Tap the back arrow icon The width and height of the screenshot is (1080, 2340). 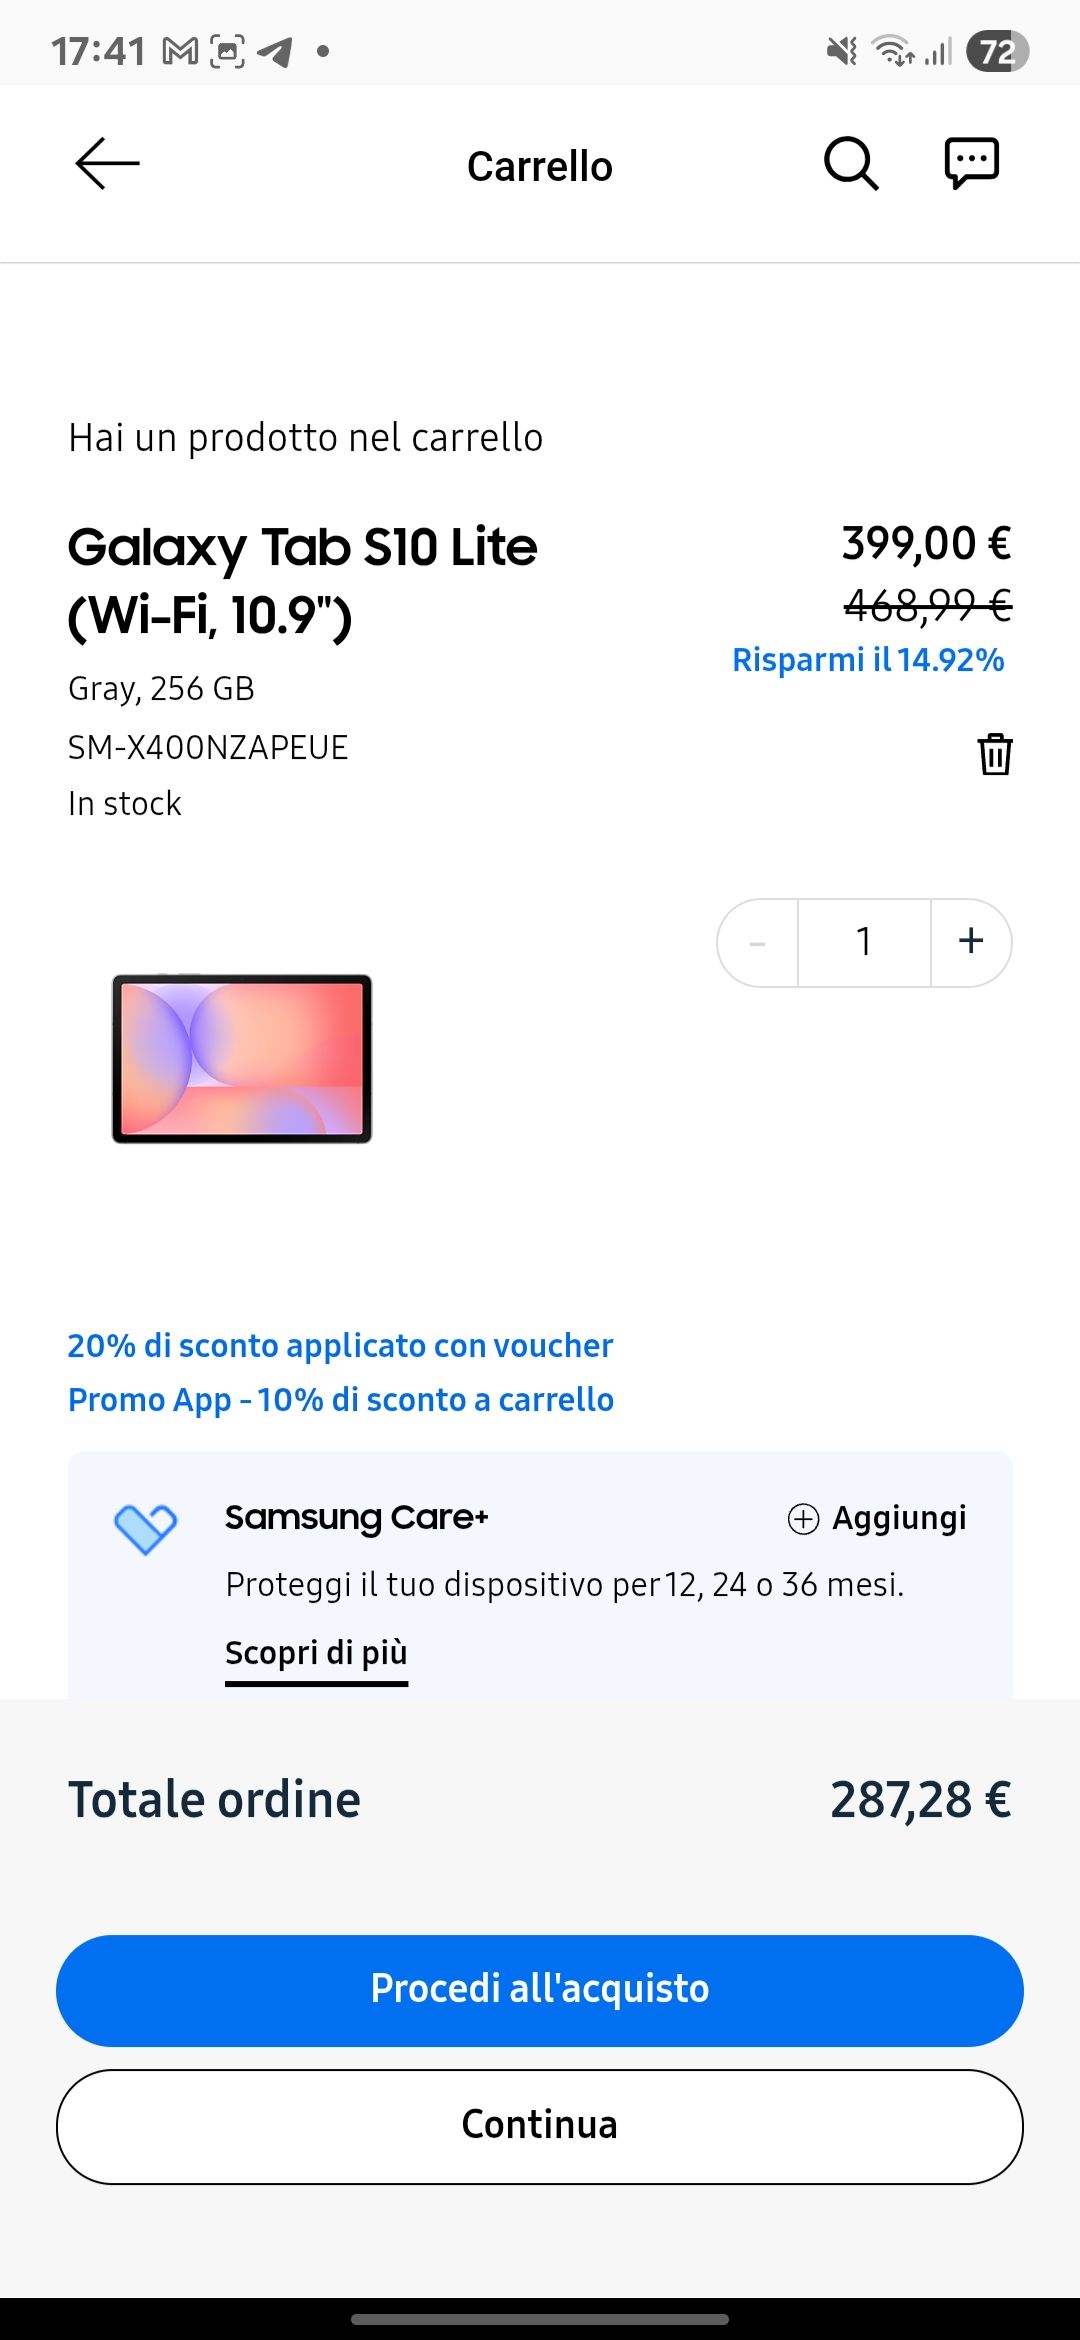click(x=107, y=164)
